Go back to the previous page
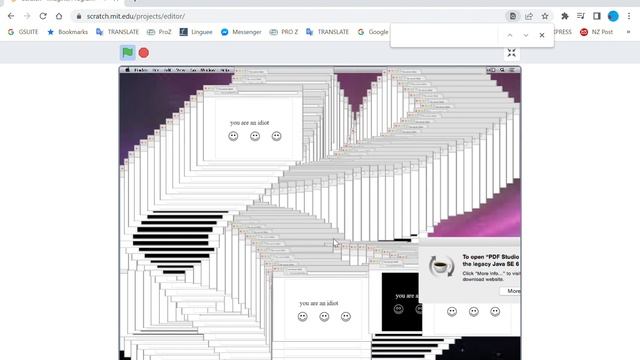The image size is (640, 360). pyautogui.click(x=11, y=16)
